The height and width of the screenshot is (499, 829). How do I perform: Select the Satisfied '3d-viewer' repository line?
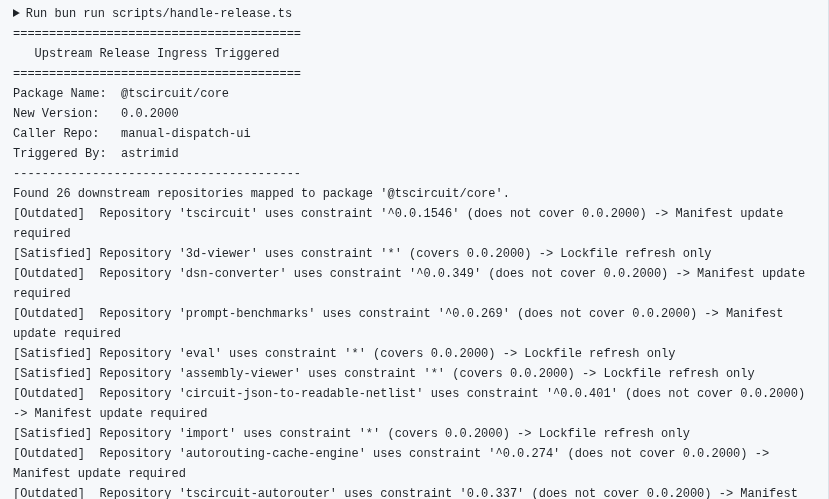point(362,253)
